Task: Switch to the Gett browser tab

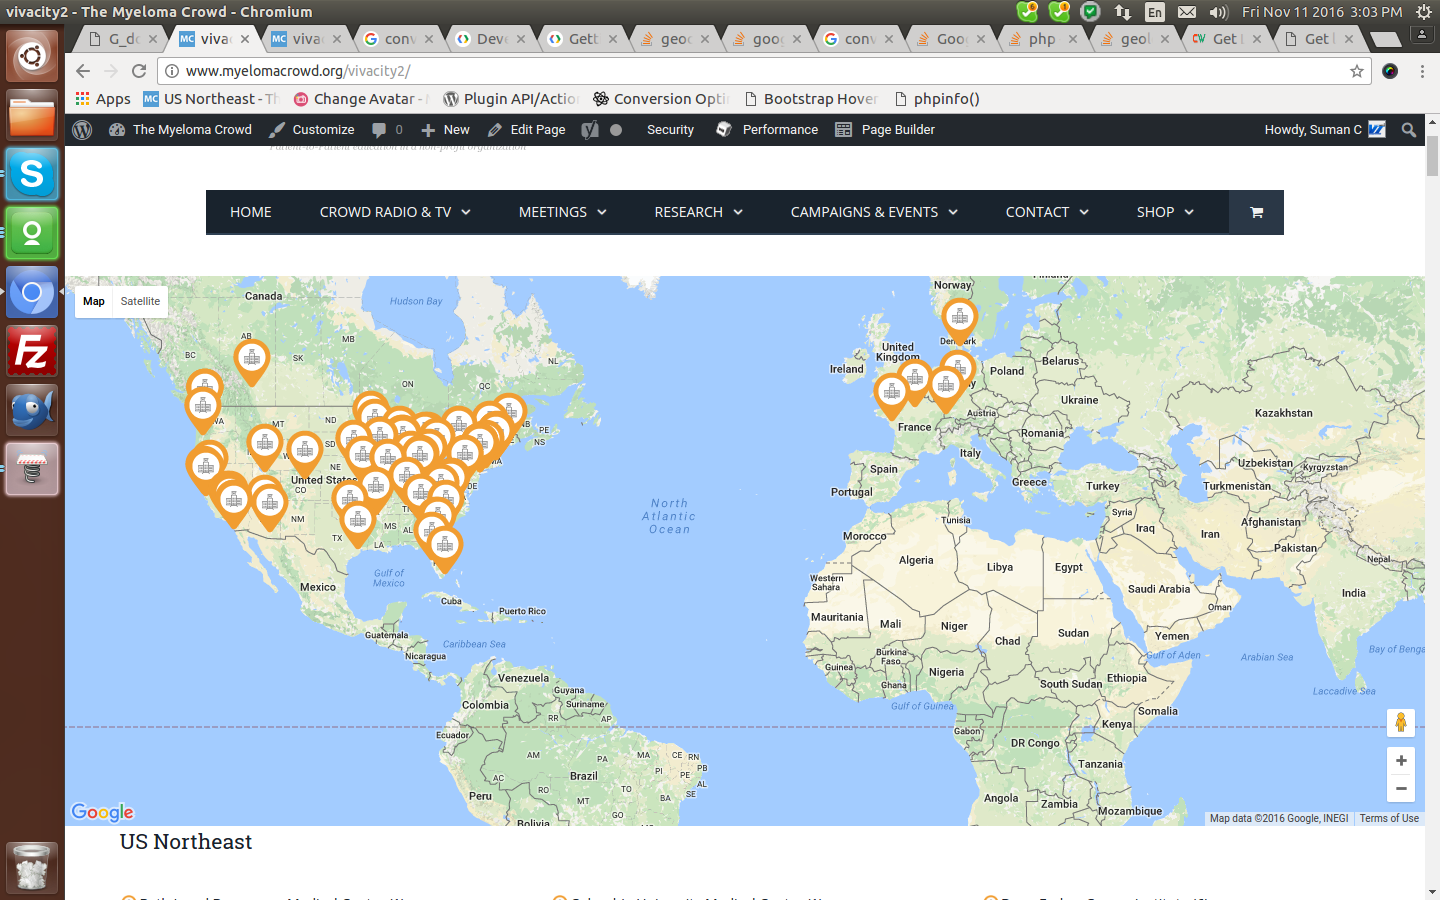Action: pos(583,39)
